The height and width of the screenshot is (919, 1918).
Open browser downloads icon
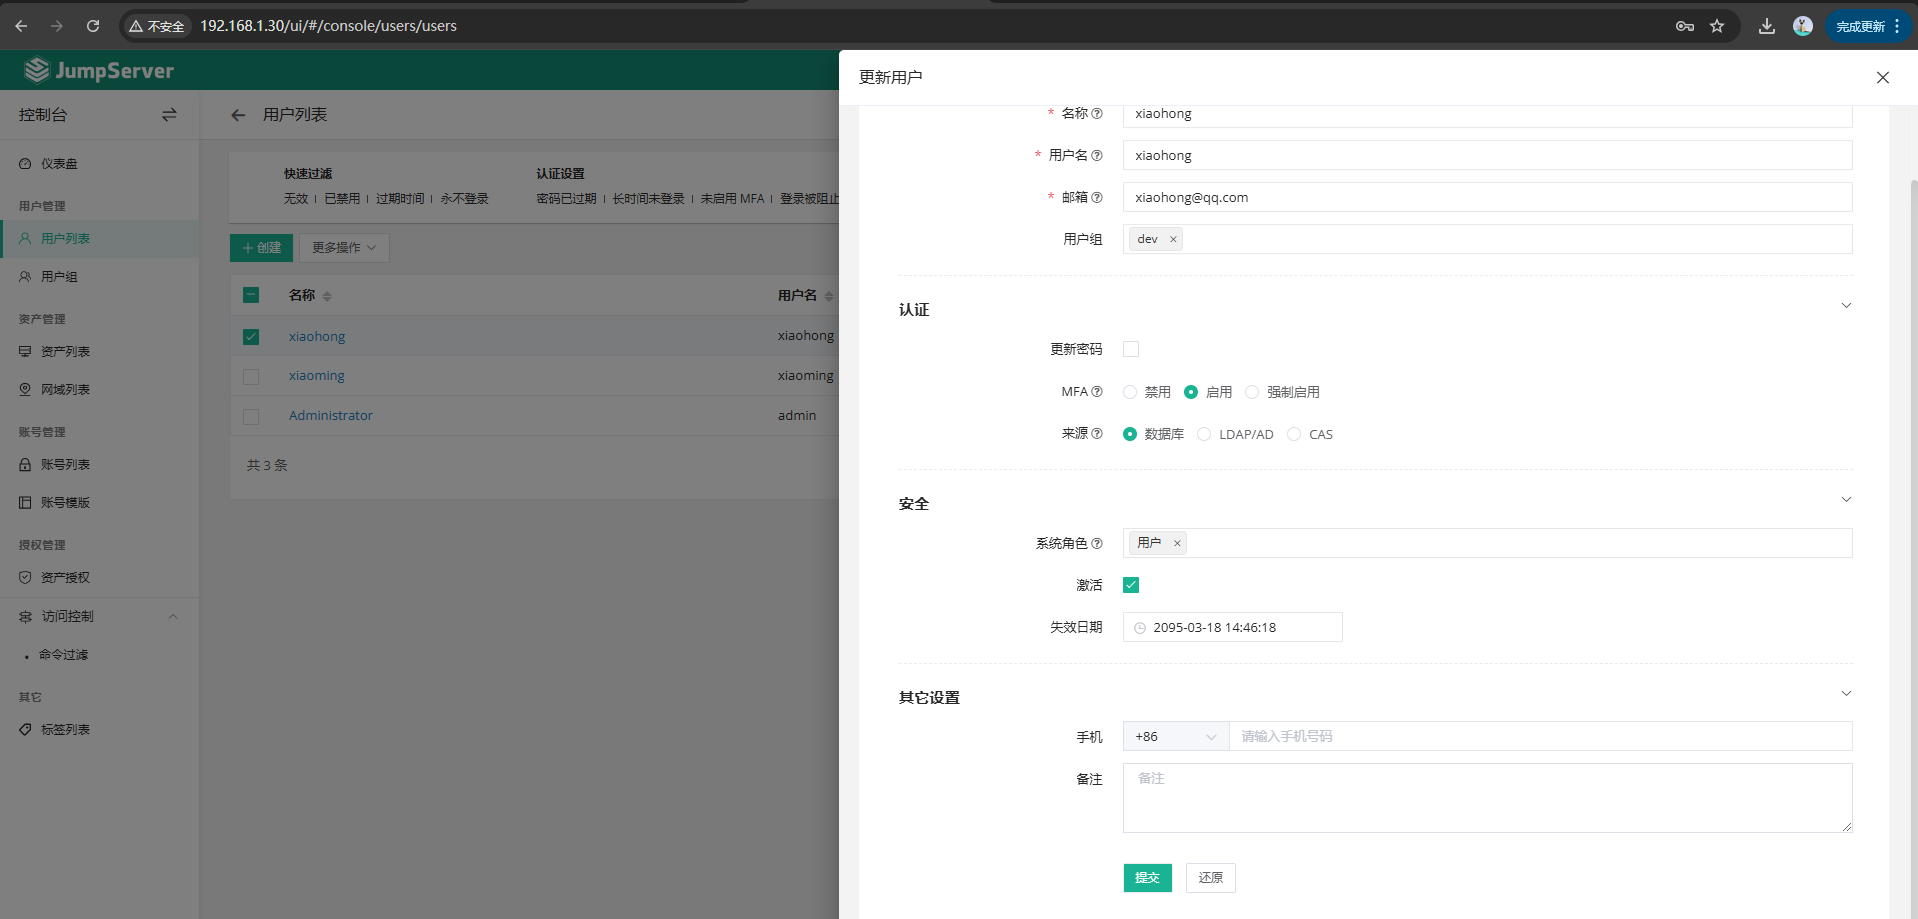(1767, 26)
